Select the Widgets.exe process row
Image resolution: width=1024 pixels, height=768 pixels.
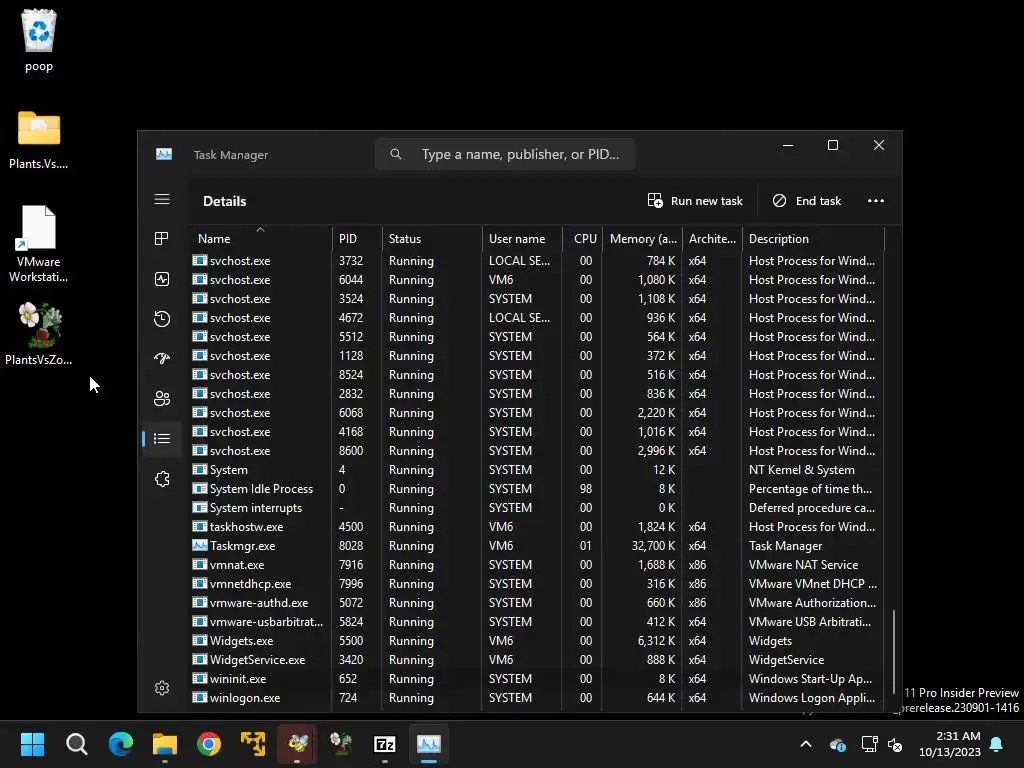[x=537, y=640]
